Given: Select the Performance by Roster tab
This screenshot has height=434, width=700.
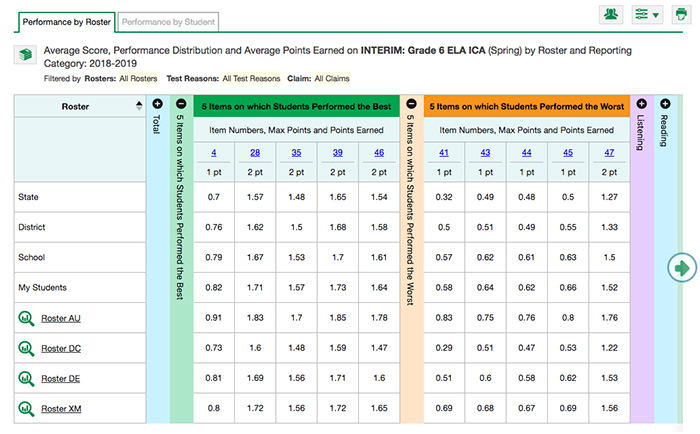Looking at the screenshot, I should 67,22.
